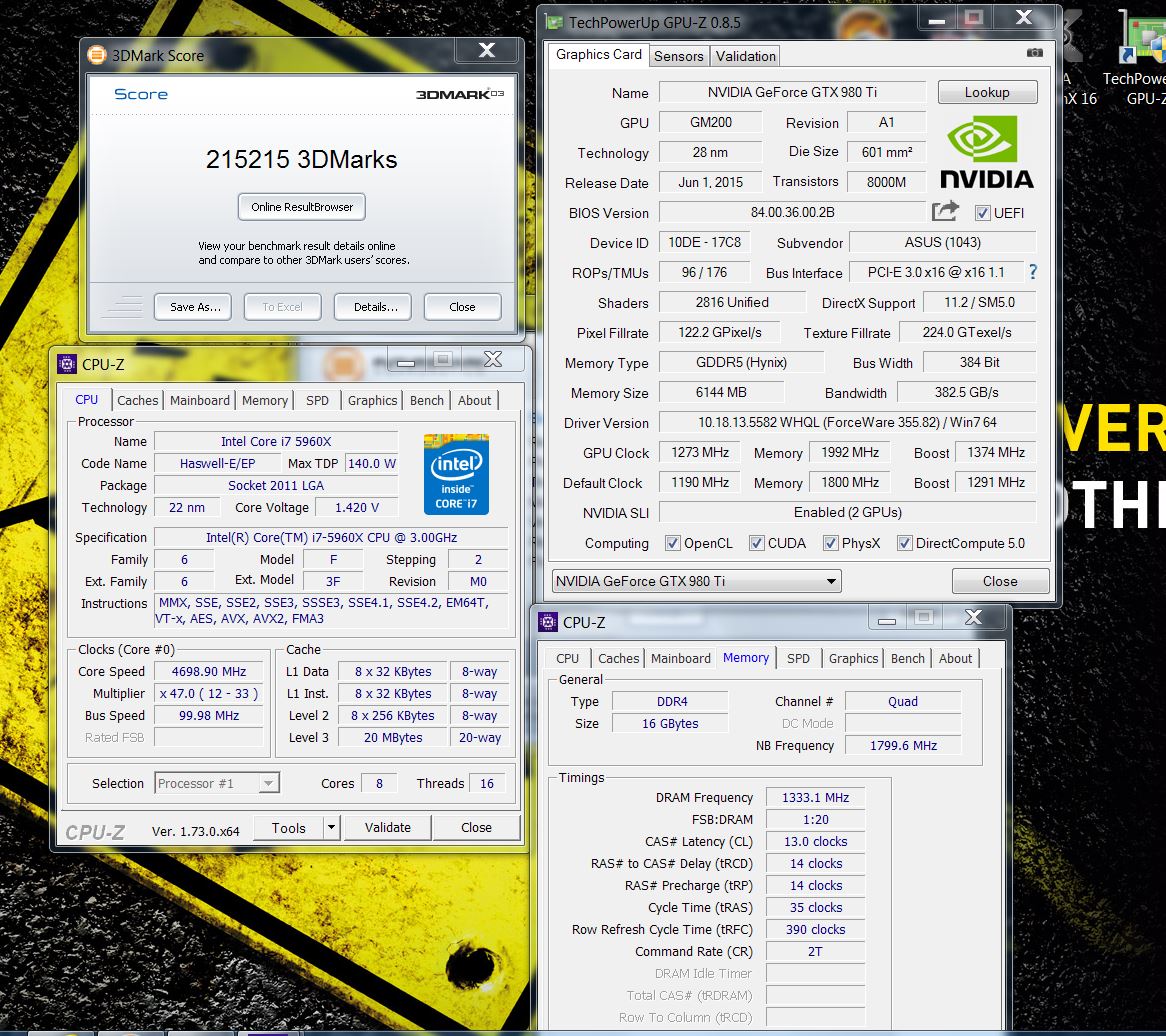1166x1036 pixels.
Task: Expand the Tools dropdown arrow in CPU-Z
Action: tap(332, 827)
